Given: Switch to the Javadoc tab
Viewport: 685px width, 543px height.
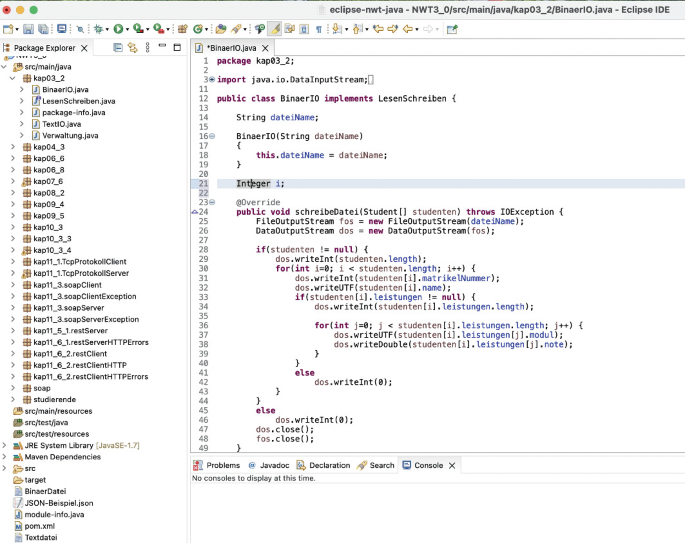Looking at the screenshot, I should tap(274, 465).
